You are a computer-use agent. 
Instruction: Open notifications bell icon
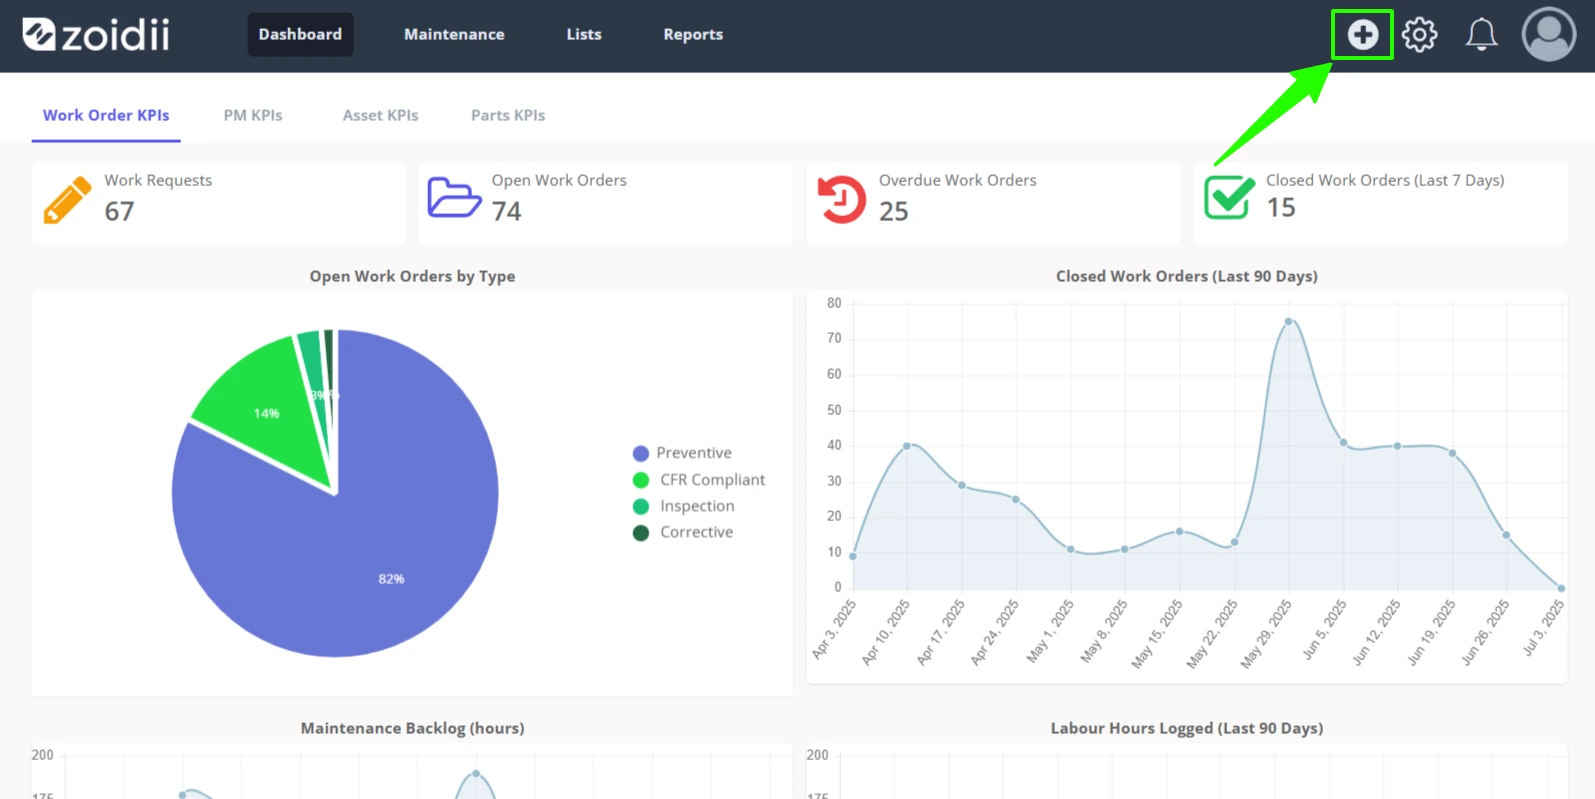coord(1481,35)
